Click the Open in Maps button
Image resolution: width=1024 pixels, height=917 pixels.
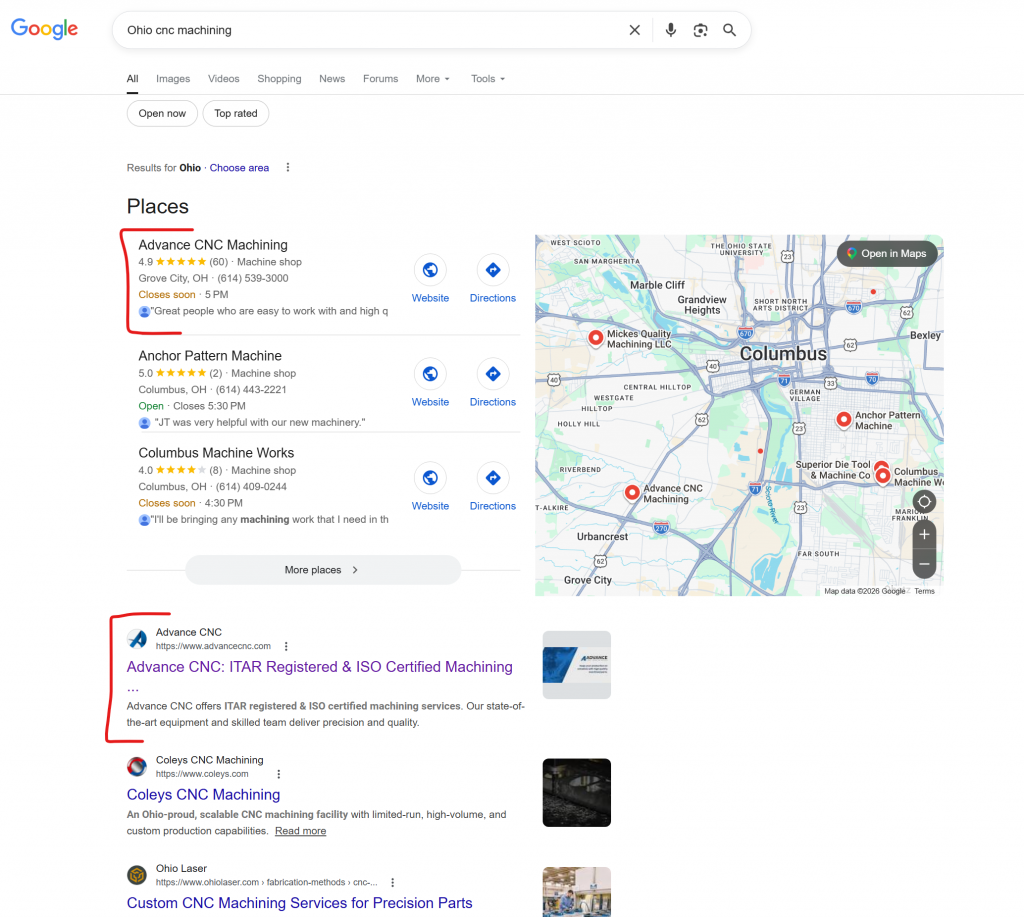pos(886,253)
